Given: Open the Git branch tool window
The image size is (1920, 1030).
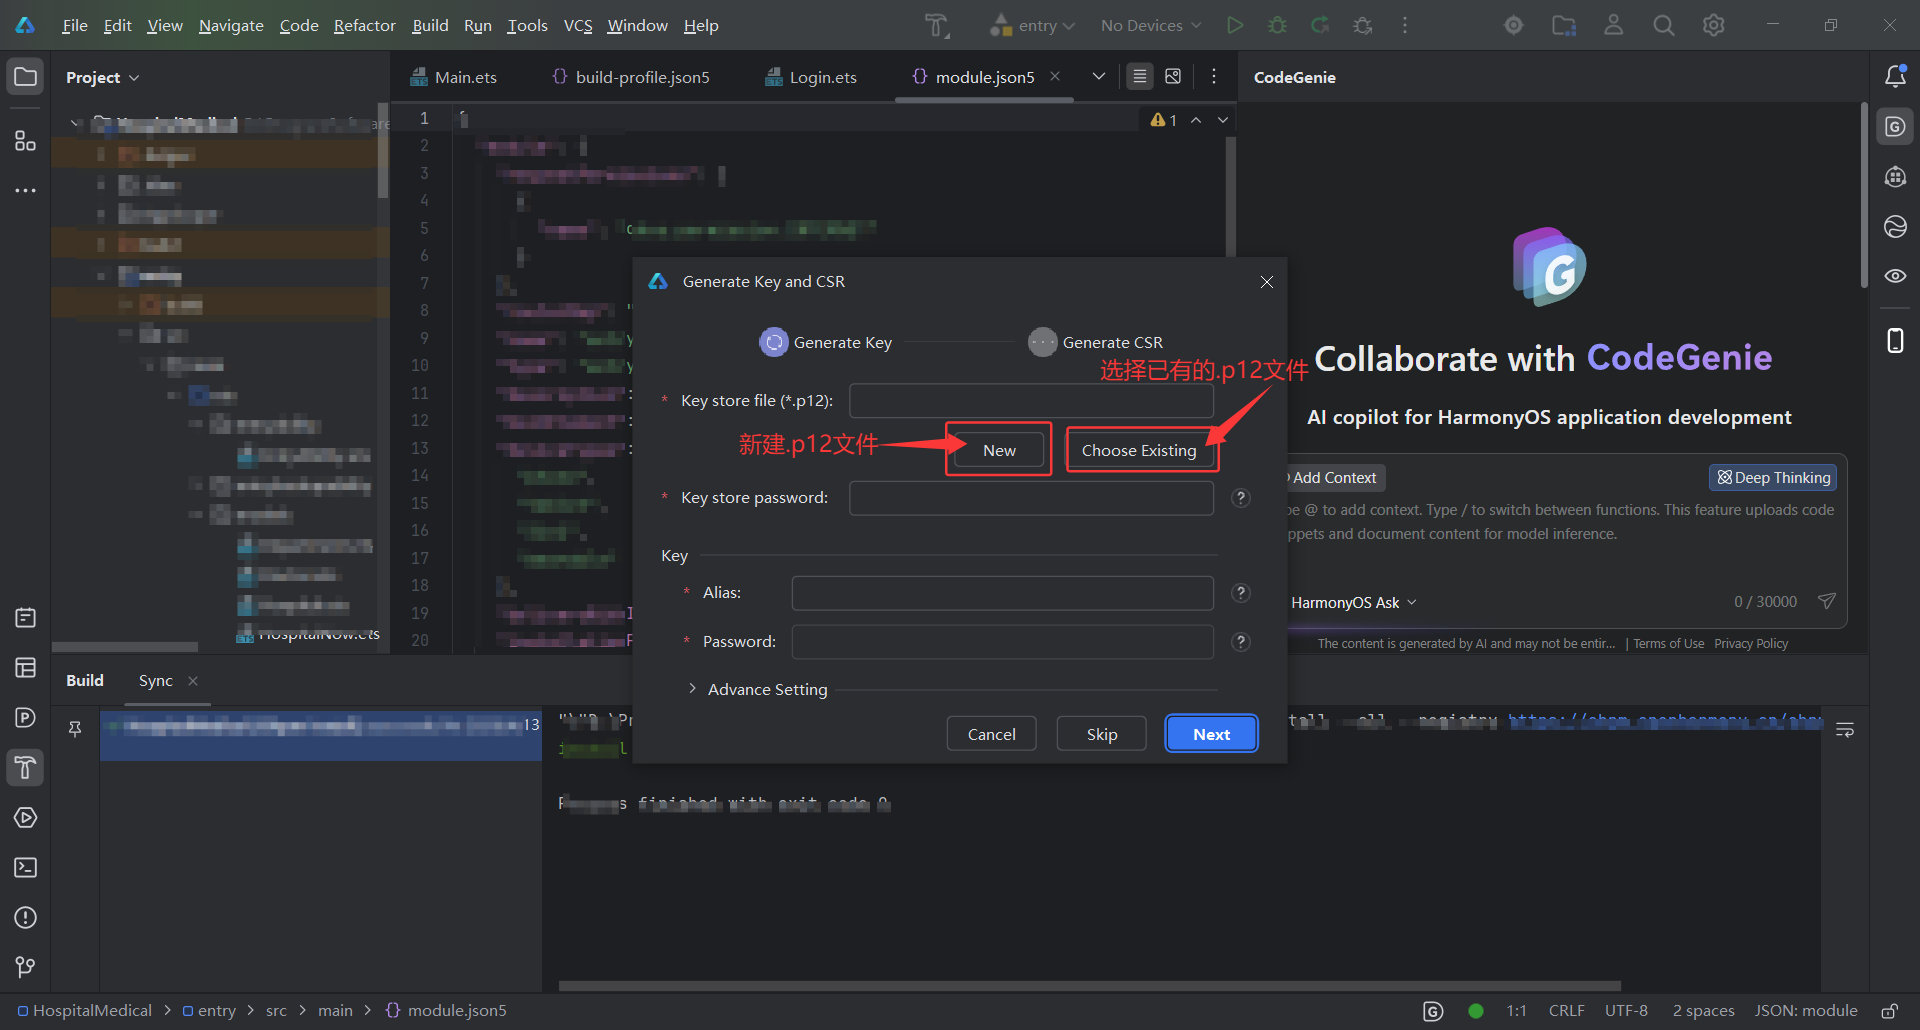Looking at the screenshot, I should (25, 967).
